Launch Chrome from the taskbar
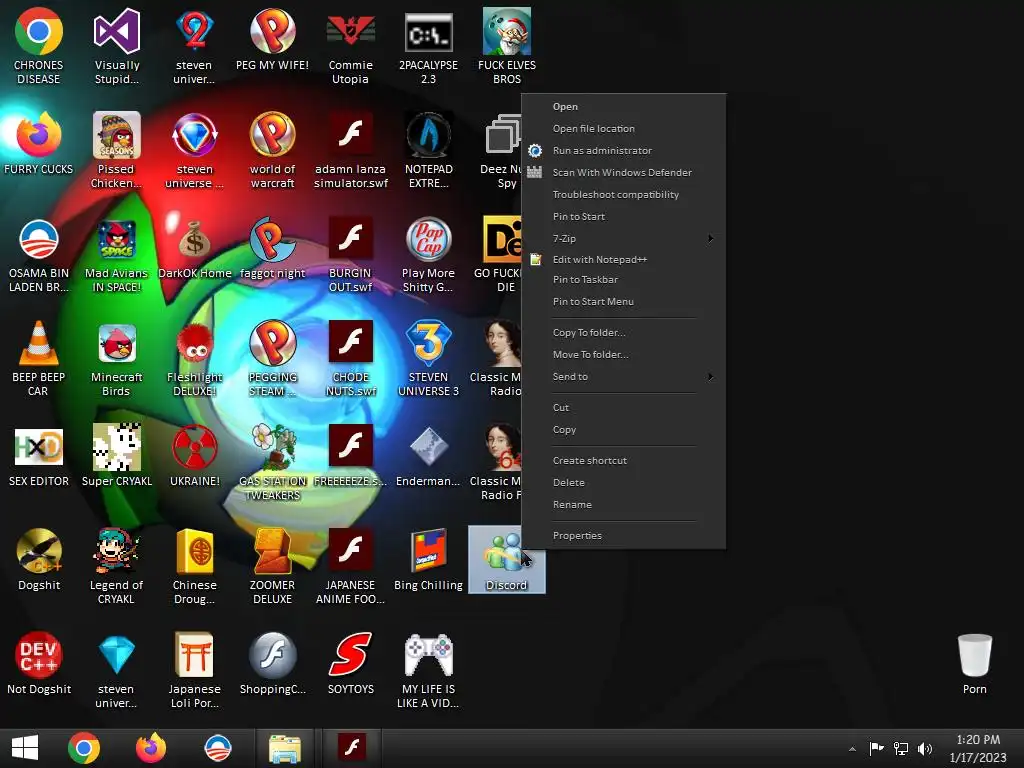 pyautogui.click(x=84, y=748)
